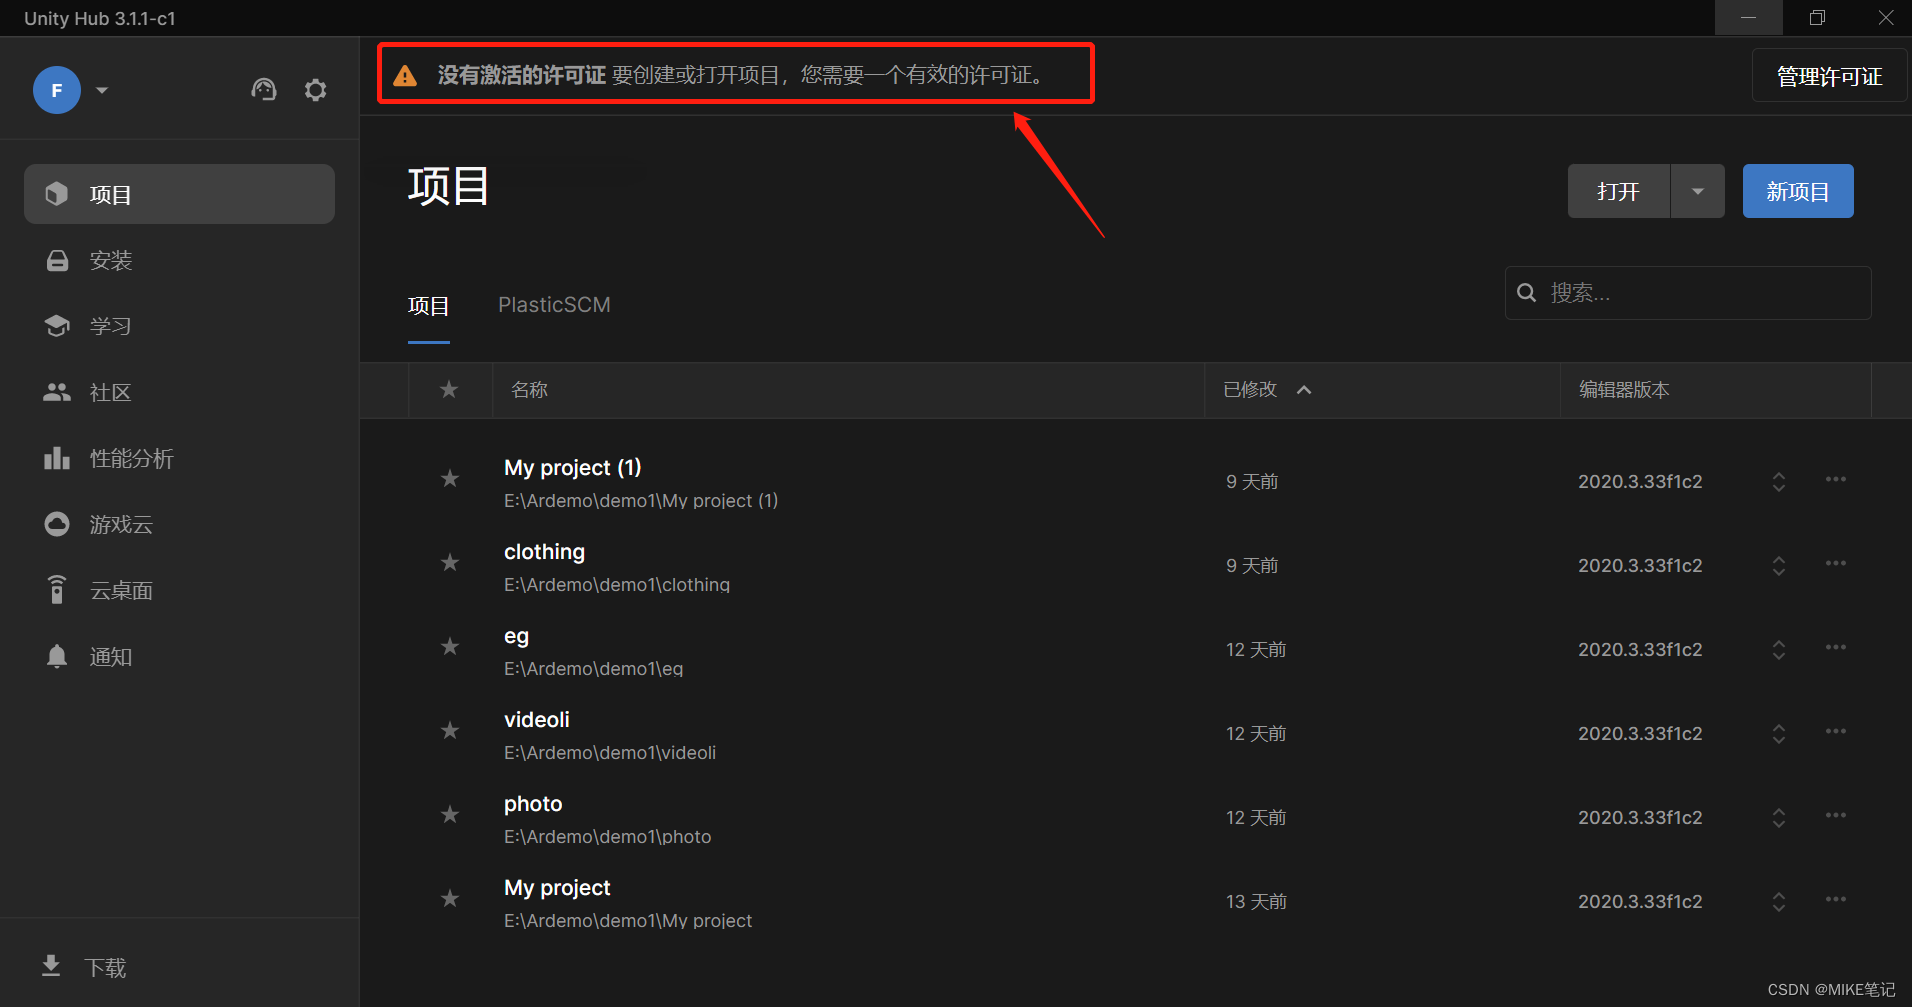Open 游戏云 in the sidebar
Viewport: 1912px width, 1007px height.
(179, 524)
